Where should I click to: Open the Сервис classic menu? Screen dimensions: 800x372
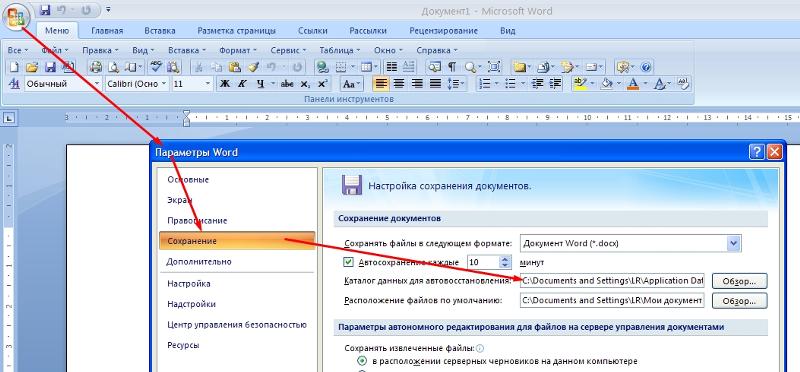click(x=288, y=51)
